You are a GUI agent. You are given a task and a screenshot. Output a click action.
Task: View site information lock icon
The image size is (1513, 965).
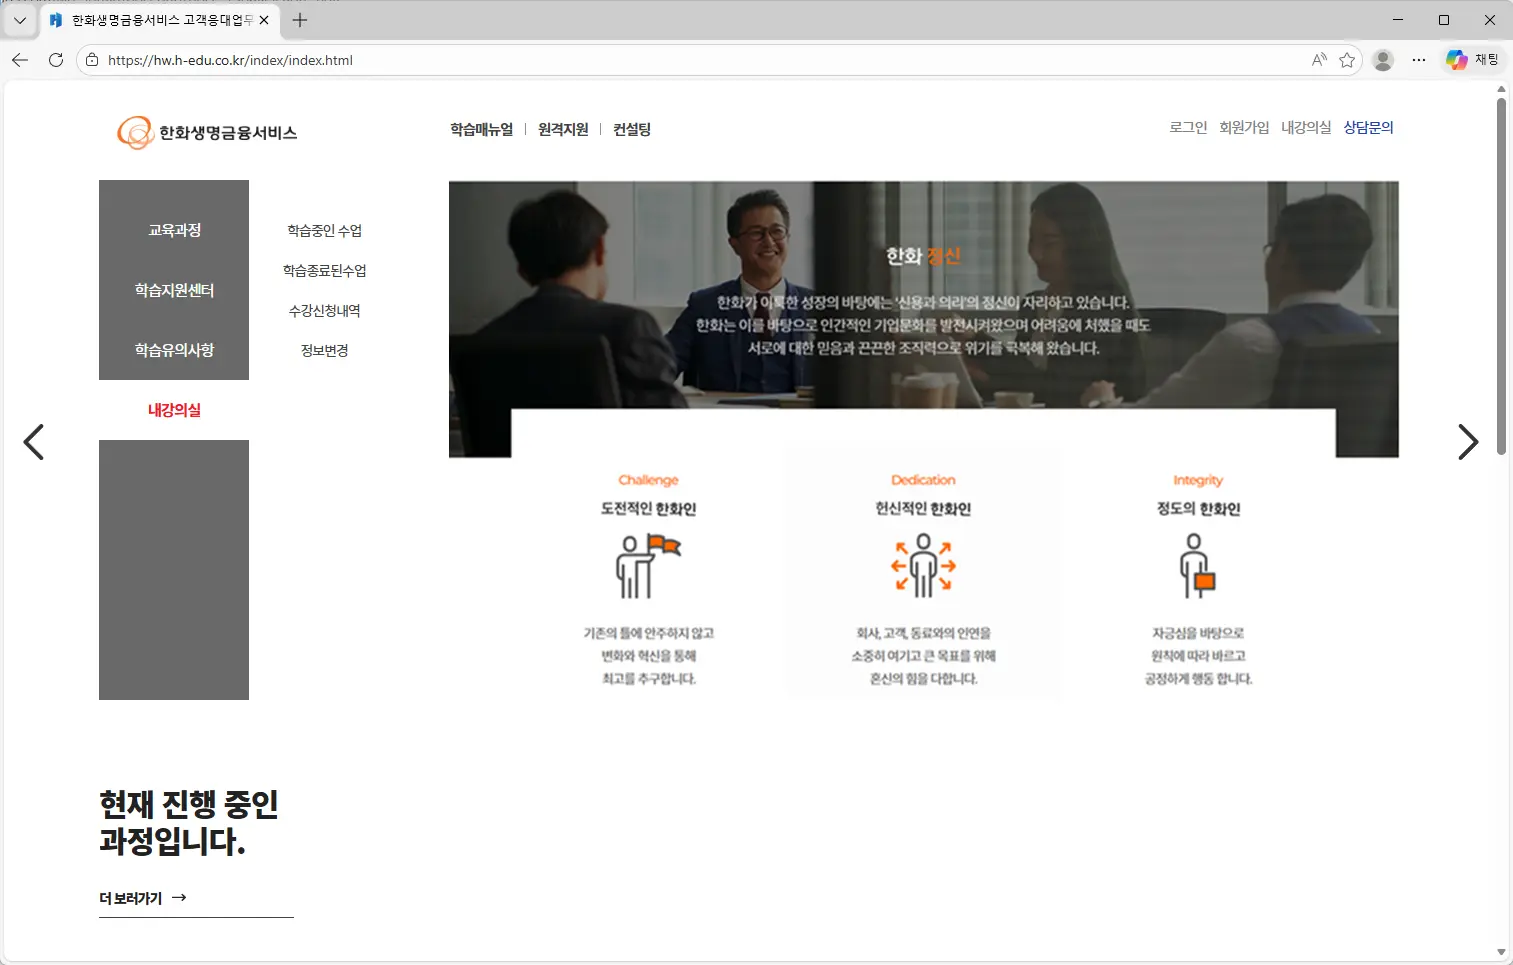click(x=92, y=60)
